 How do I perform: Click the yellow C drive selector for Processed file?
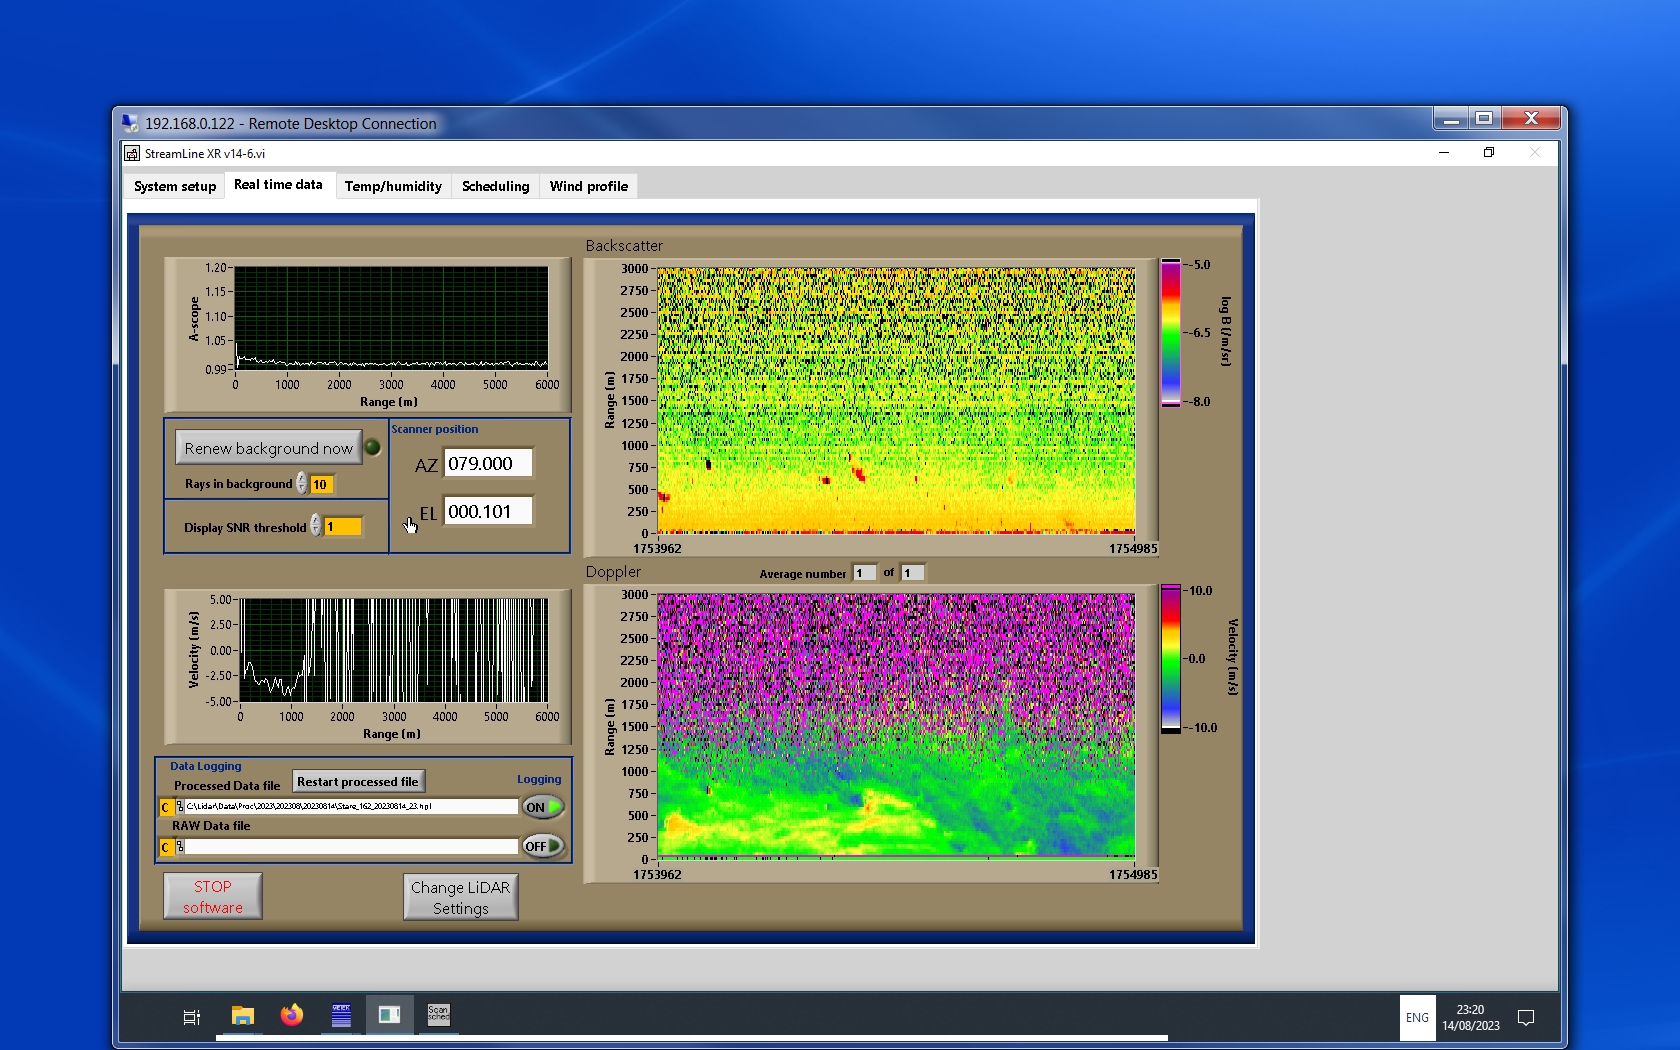pos(166,807)
